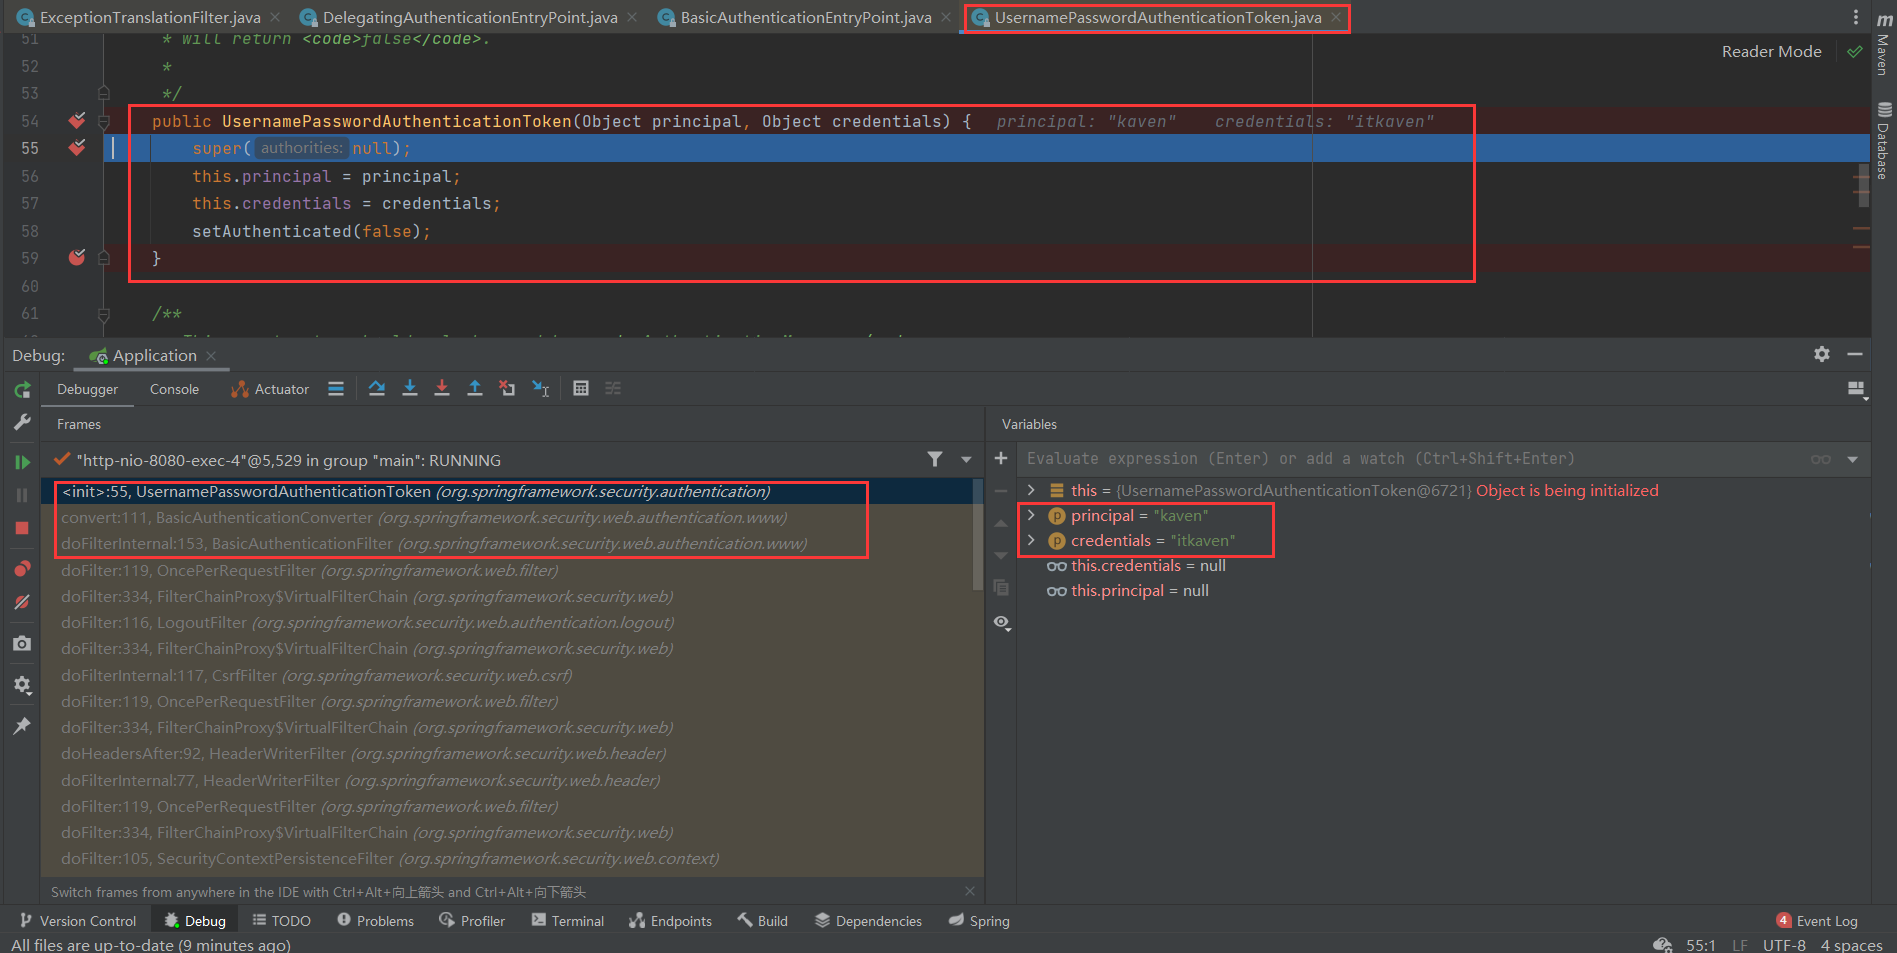Collapse the code fold marker at line 54

(104, 121)
